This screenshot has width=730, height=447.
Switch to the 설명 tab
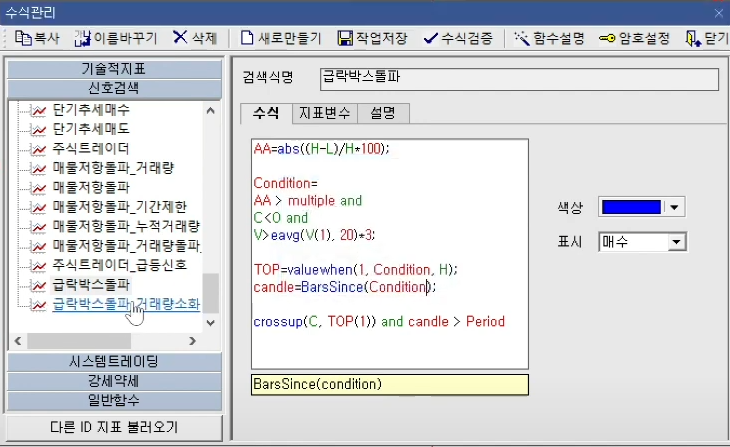pyautogui.click(x=382, y=112)
